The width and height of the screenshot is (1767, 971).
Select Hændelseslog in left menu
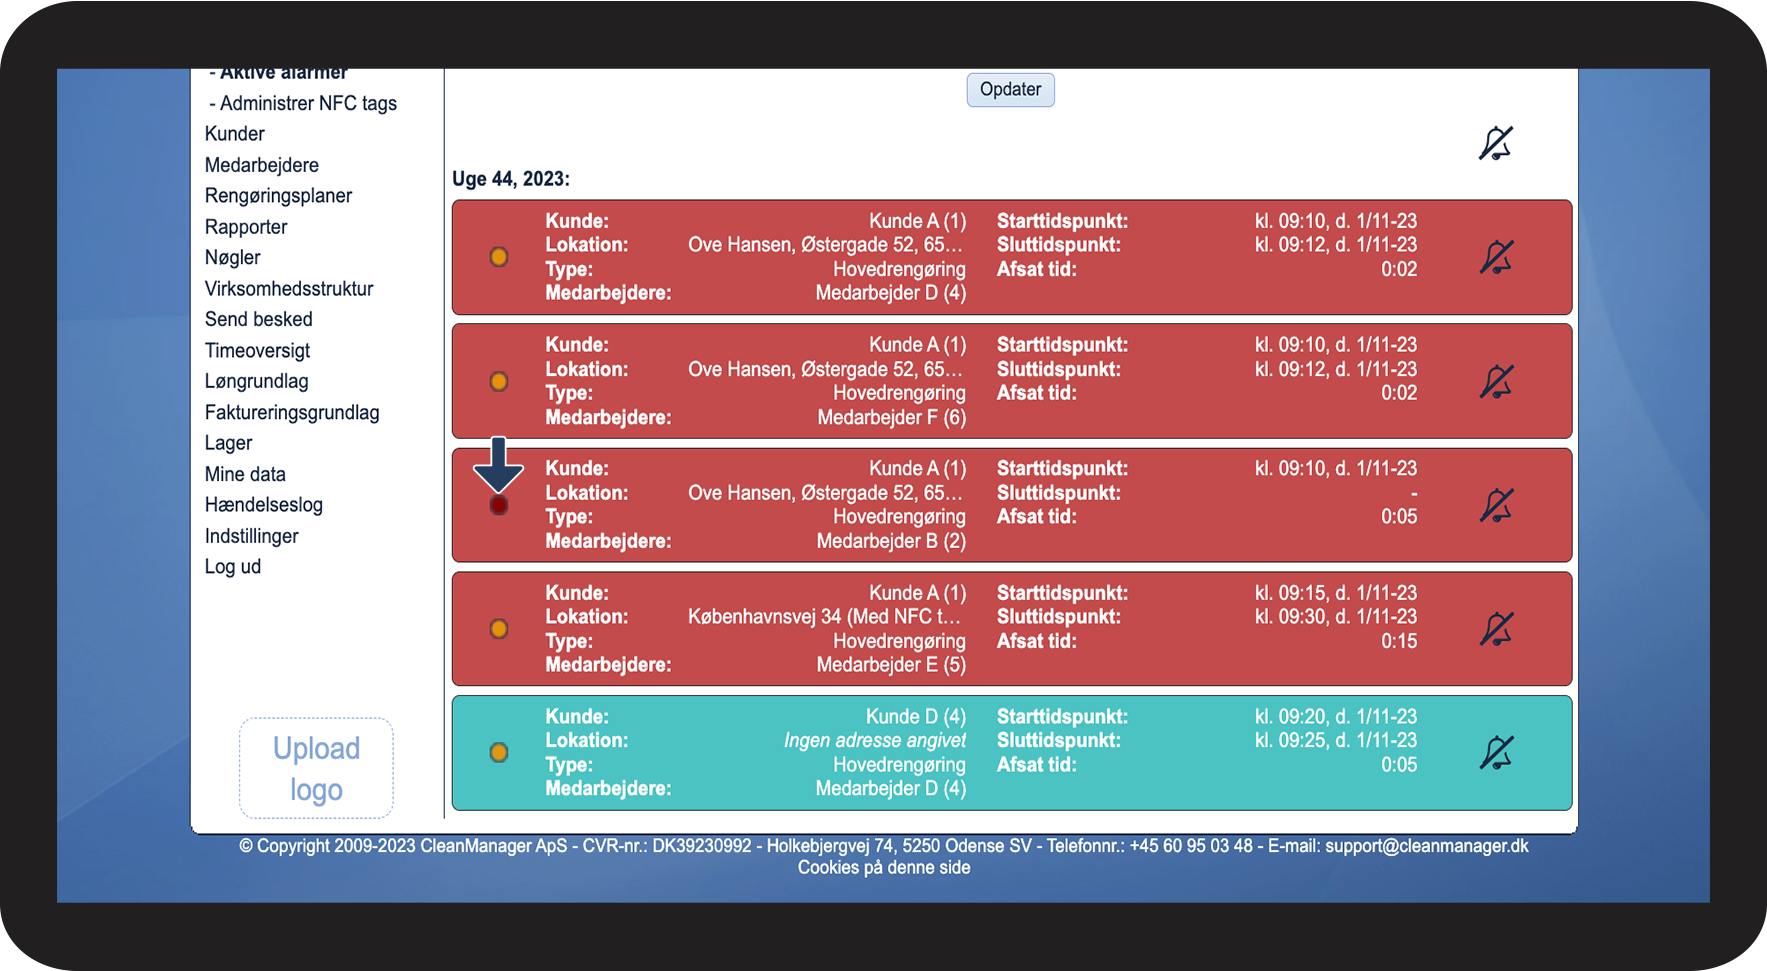click(x=264, y=505)
